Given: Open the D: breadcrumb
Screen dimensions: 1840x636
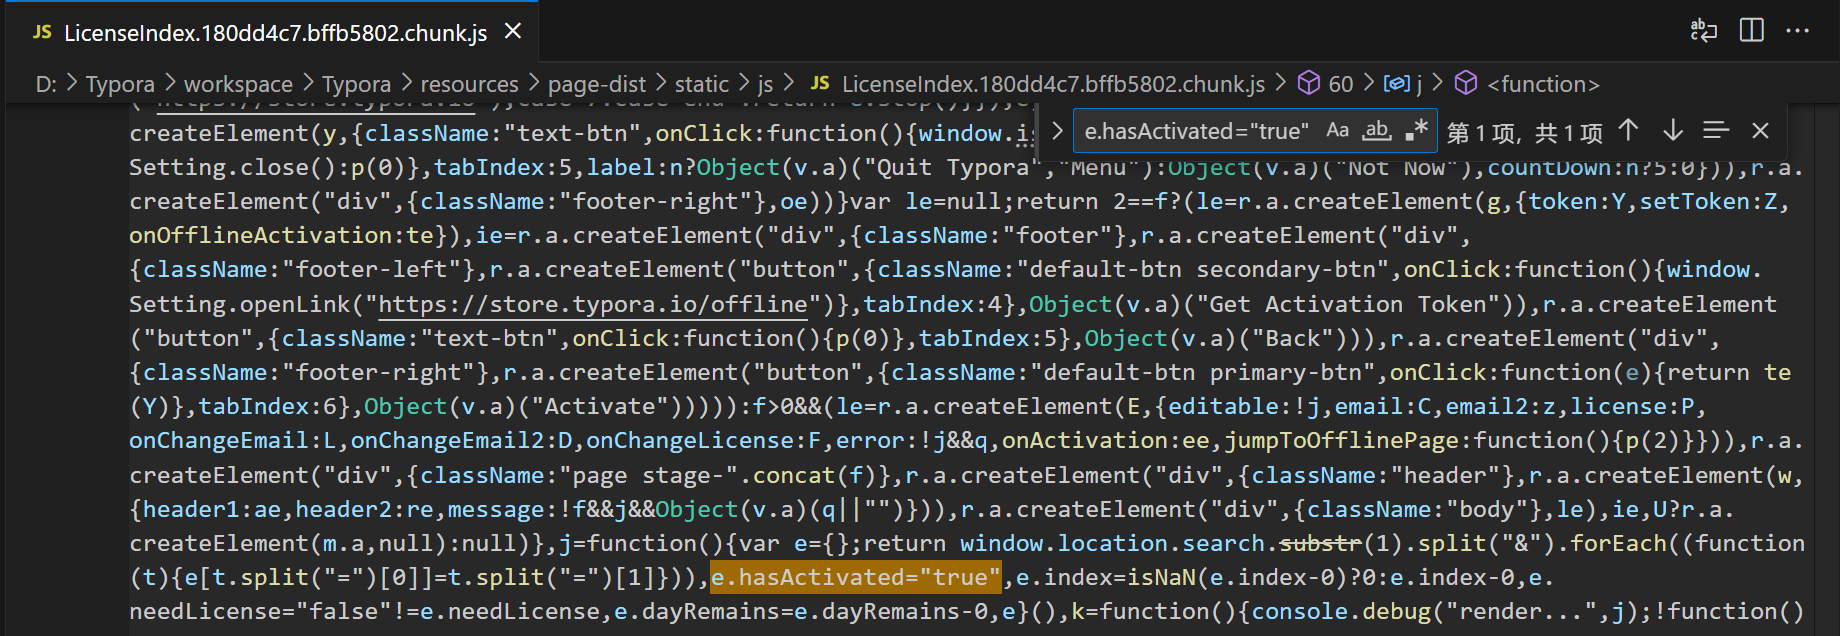Looking at the screenshot, I should pyautogui.click(x=46, y=84).
